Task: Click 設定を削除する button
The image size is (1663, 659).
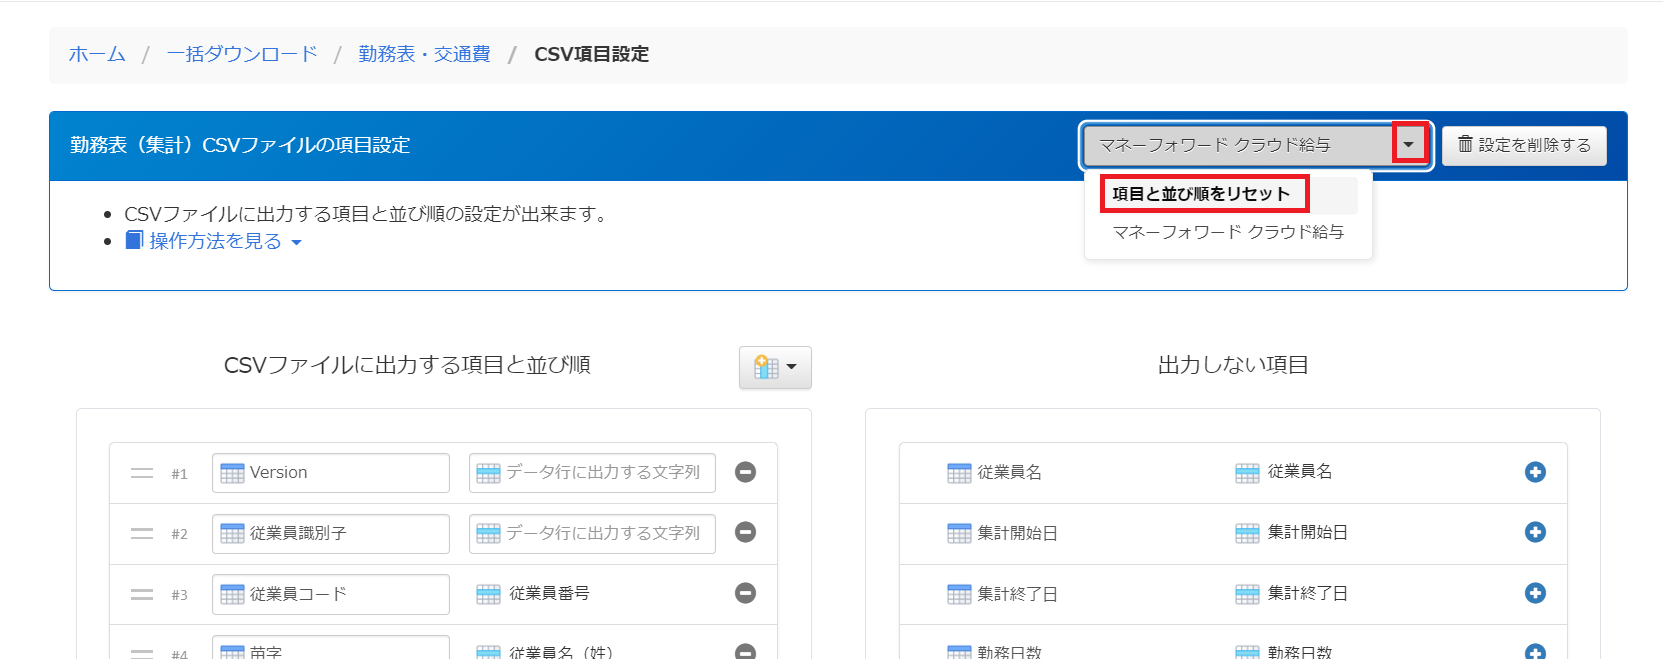Action: 1524,145
